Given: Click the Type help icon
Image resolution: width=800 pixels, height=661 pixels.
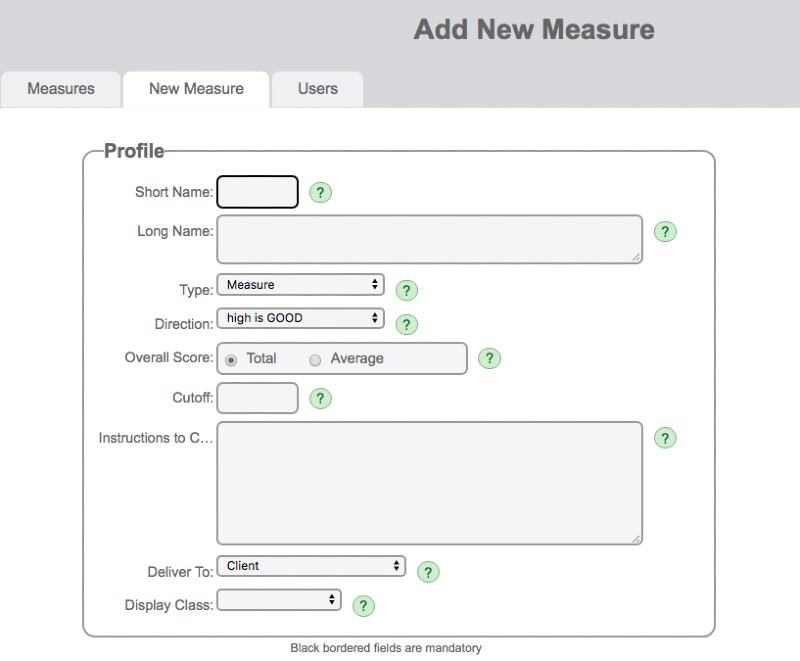Looking at the screenshot, I should 405,290.
